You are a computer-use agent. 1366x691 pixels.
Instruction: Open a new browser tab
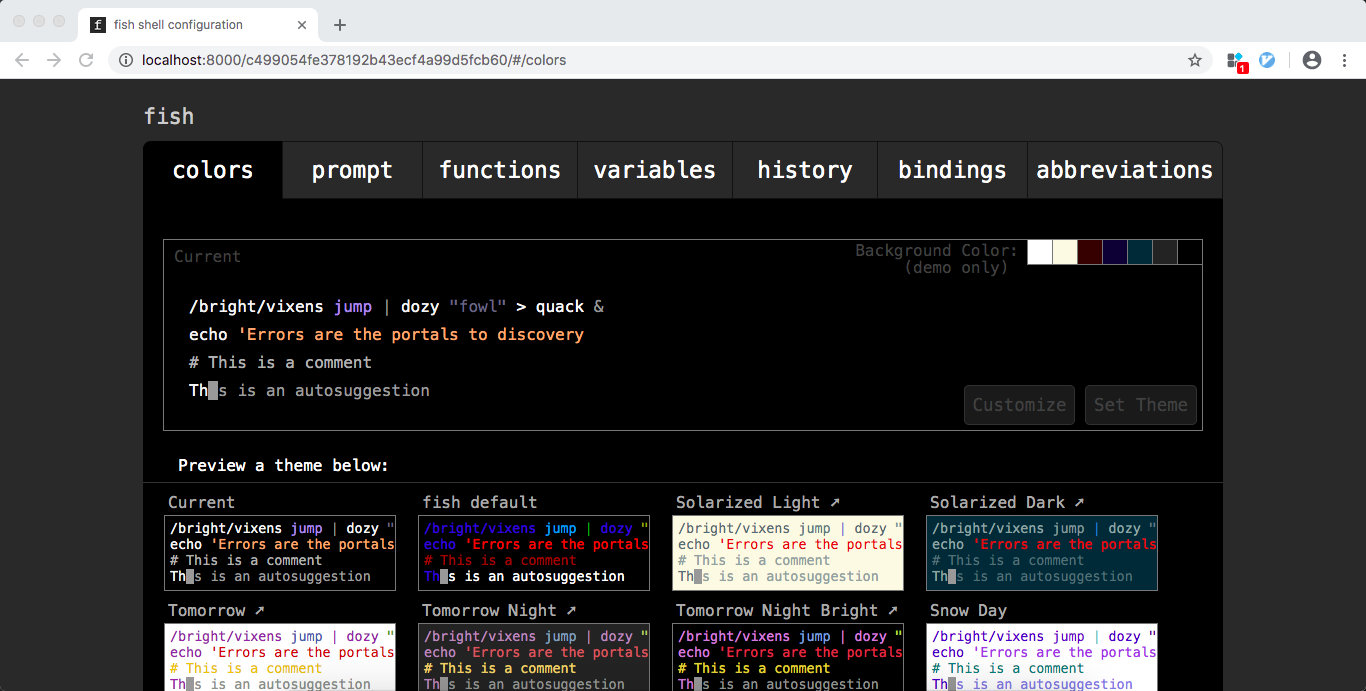tap(340, 25)
